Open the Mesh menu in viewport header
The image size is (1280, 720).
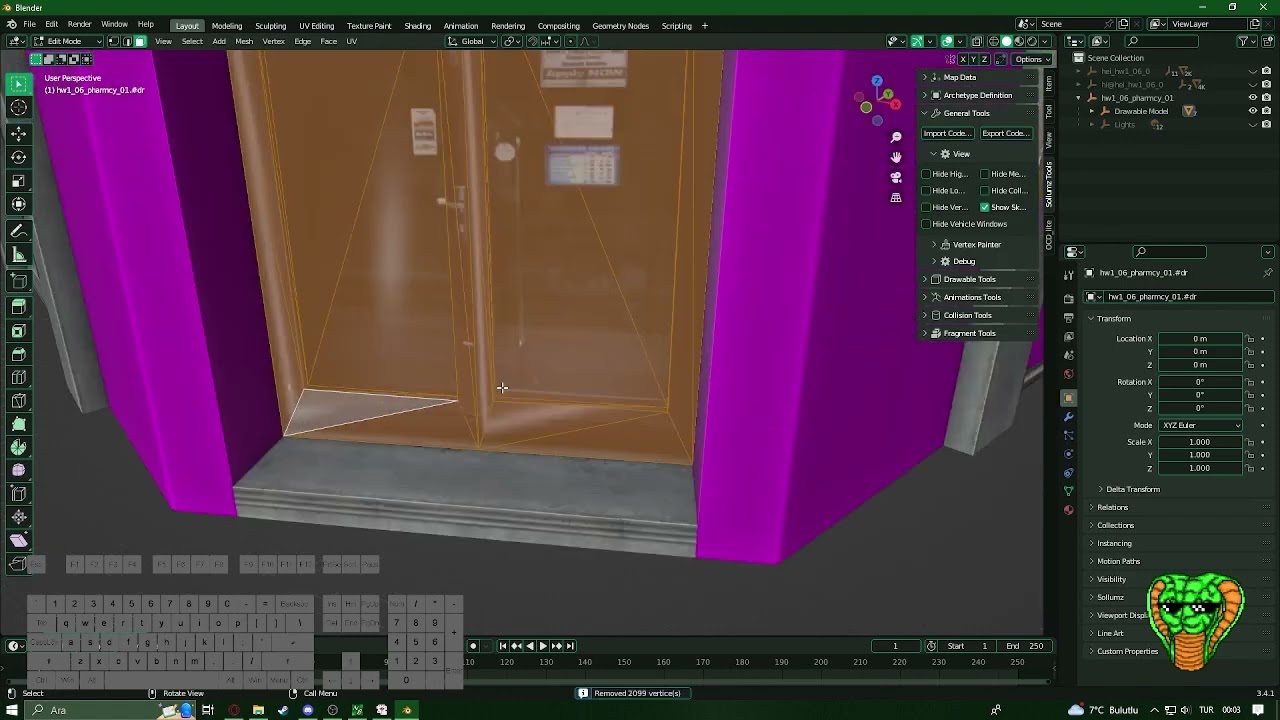(x=244, y=41)
